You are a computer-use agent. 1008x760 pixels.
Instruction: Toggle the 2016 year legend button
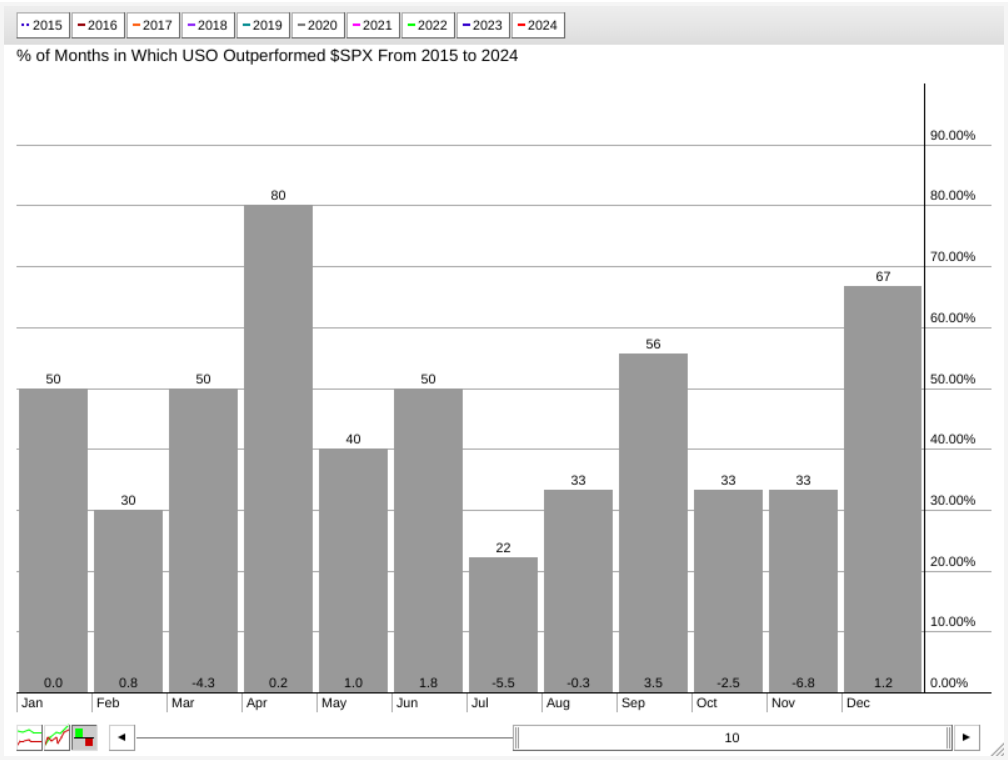(97, 25)
